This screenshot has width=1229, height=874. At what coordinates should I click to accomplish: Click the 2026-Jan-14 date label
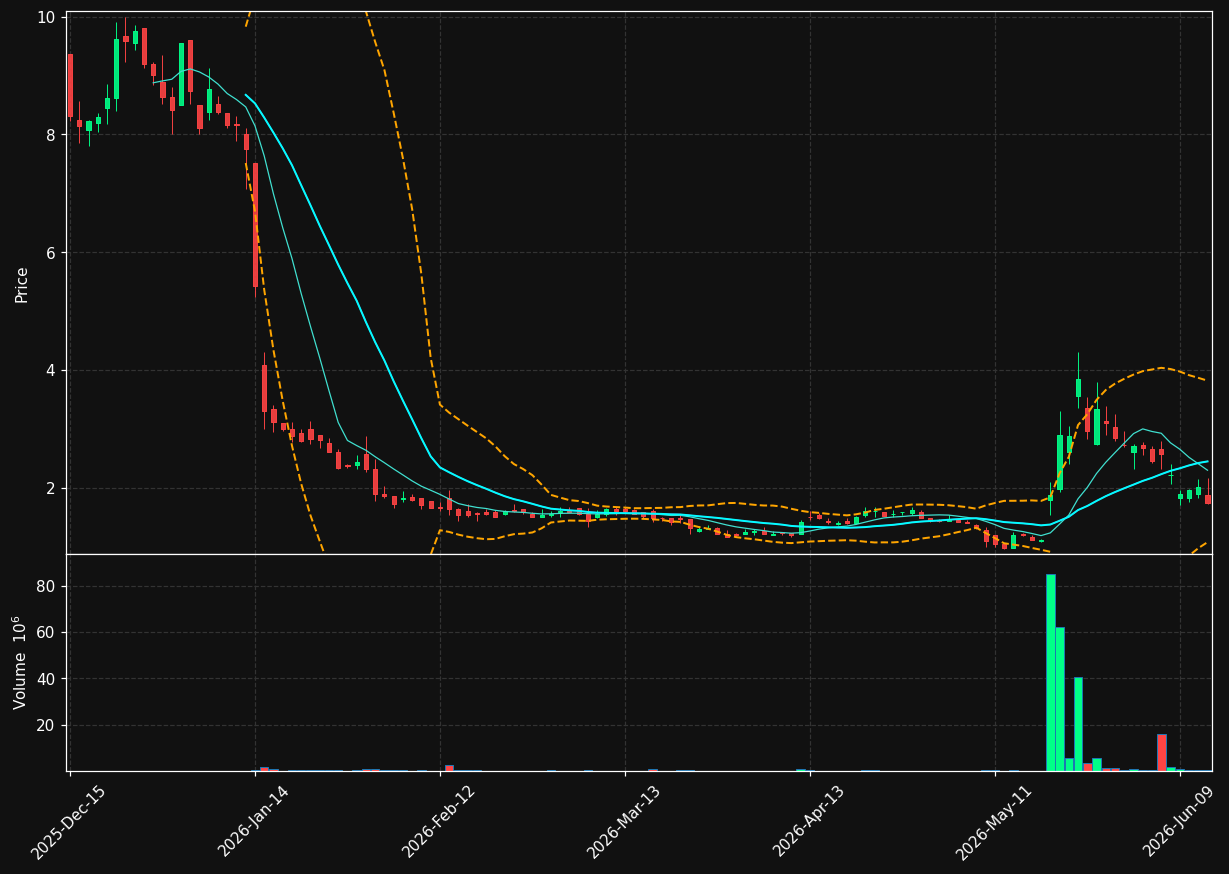pos(254,822)
